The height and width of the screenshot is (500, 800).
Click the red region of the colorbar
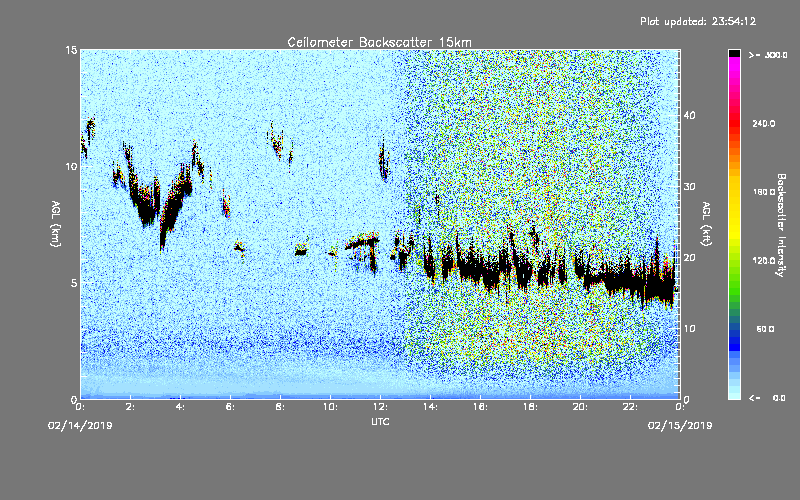point(734,123)
